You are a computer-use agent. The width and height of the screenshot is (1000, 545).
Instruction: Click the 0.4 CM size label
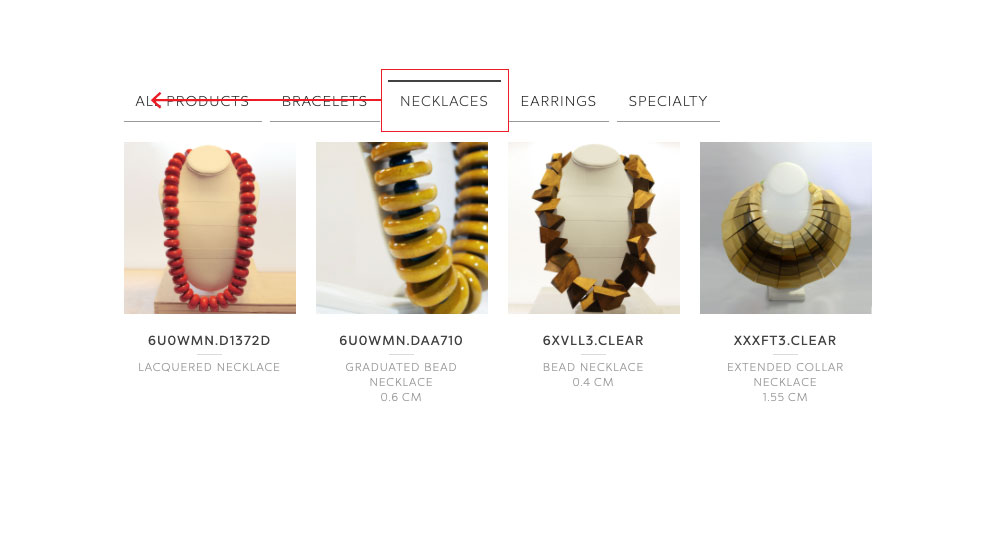tap(593, 382)
